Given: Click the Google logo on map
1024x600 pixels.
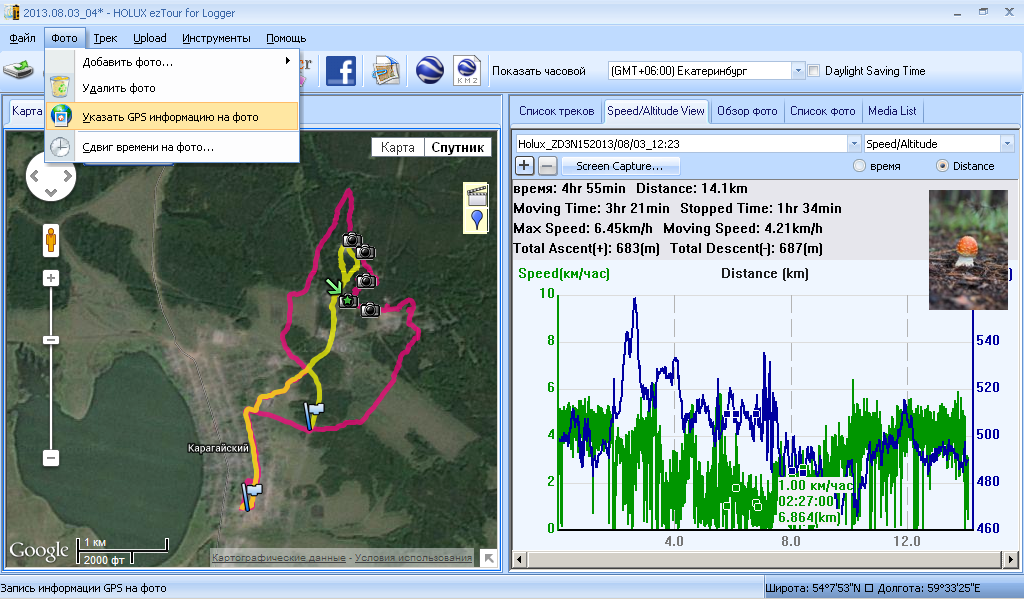Looking at the screenshot, I should tap(39, 551).
